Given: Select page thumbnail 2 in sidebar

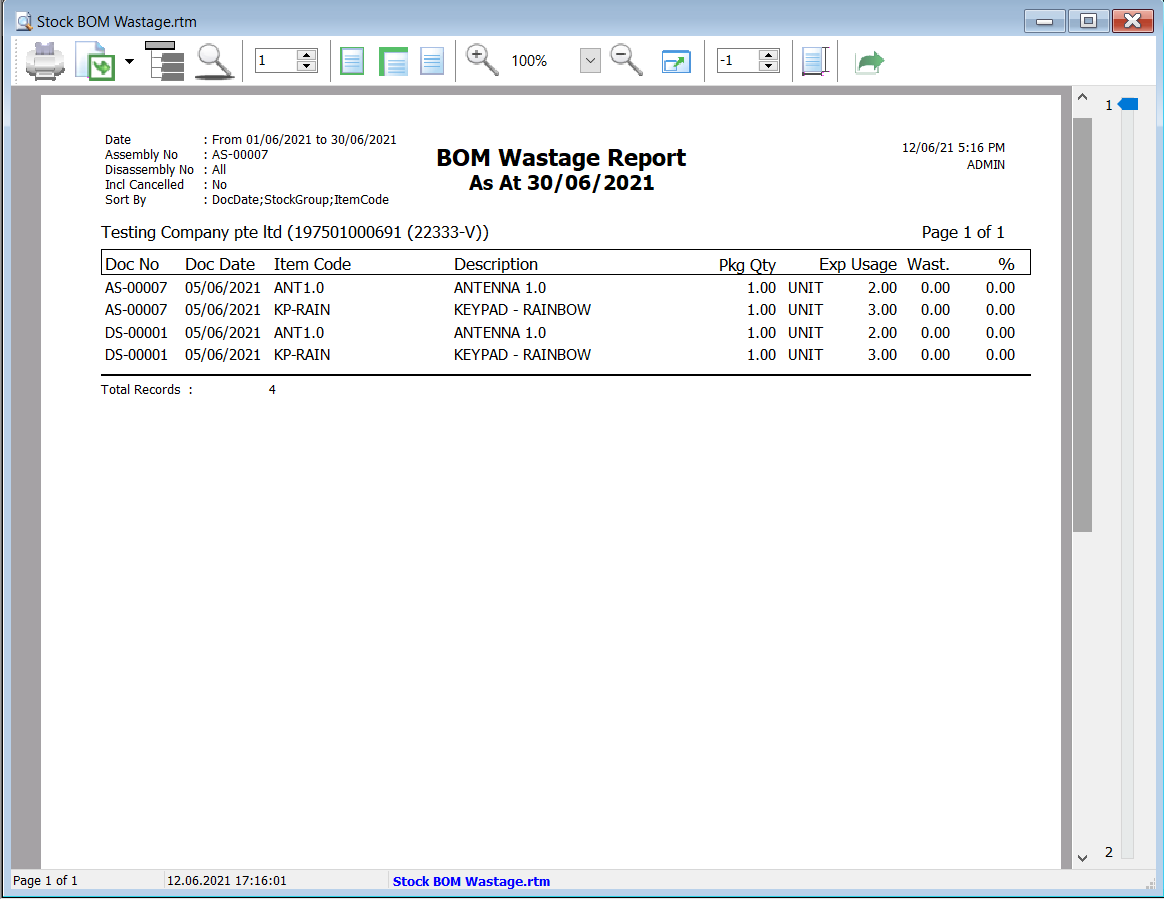Looking at the screenshot, I should (1108, 852).
